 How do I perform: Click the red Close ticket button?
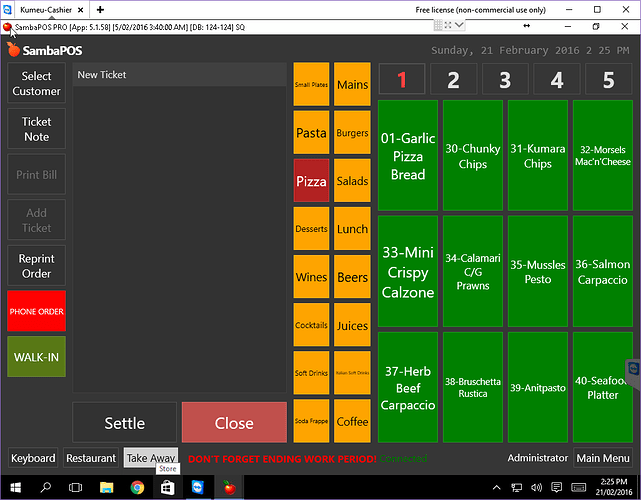click(234, 423)
